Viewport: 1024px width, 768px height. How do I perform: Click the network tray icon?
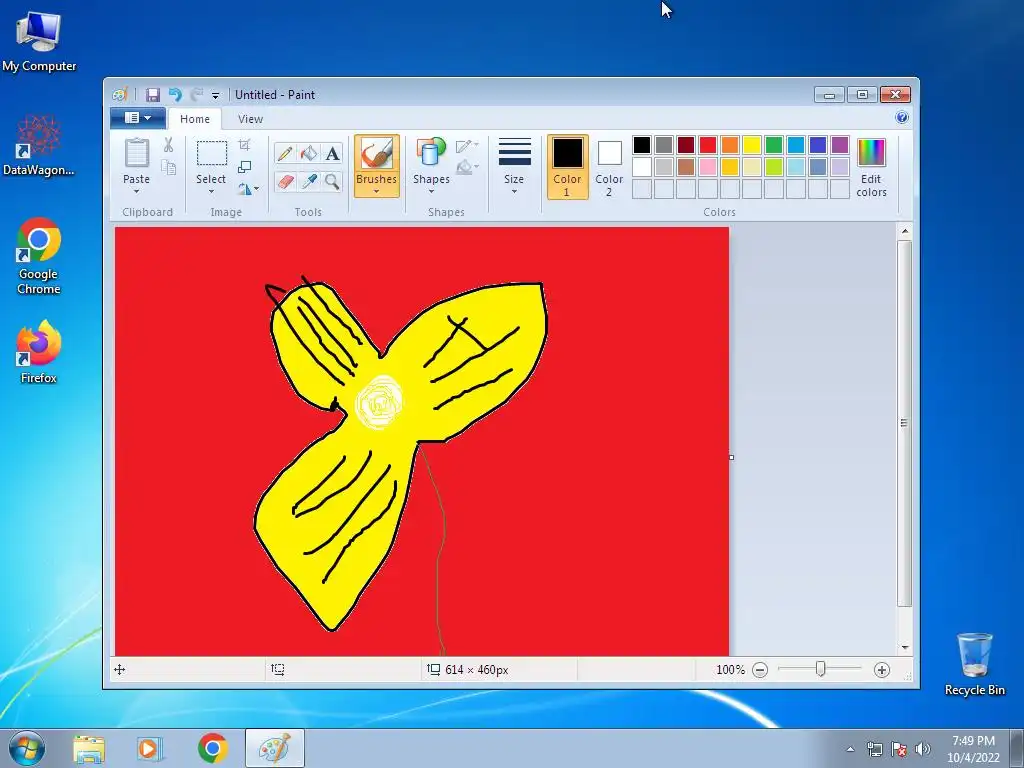[875, 749]
